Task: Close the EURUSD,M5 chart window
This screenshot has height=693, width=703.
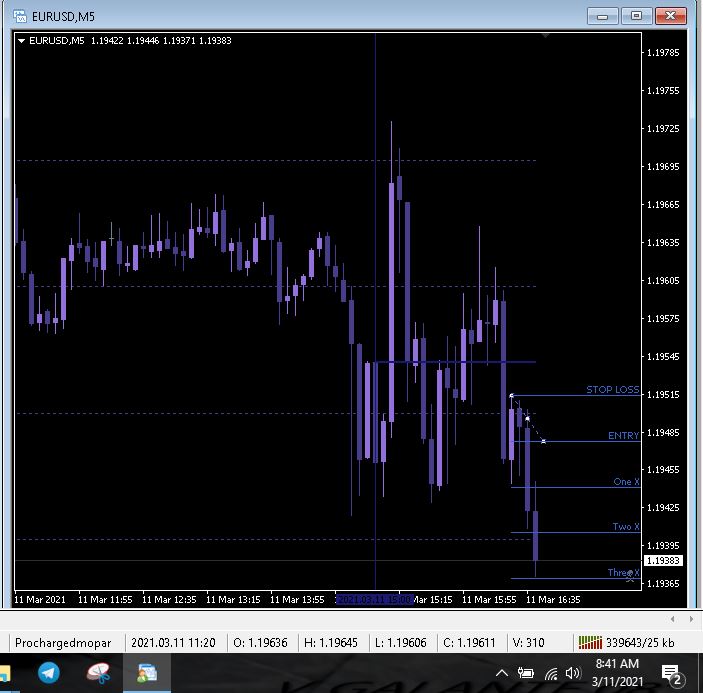Action: [x=671, y=17]
